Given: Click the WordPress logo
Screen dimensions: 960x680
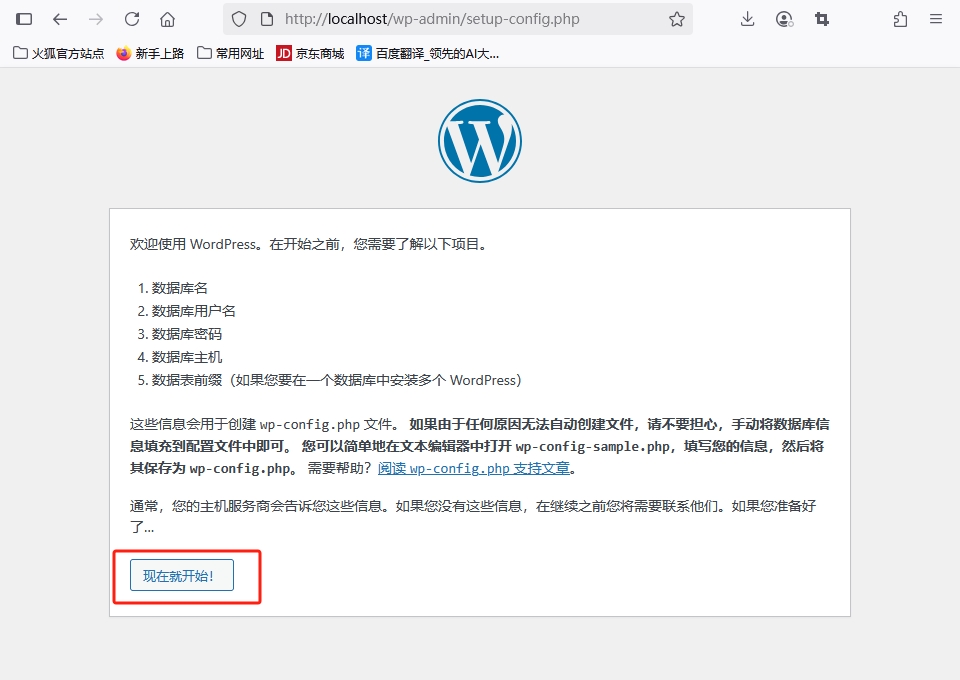Looking at the screenshot, I should (480, 141).
